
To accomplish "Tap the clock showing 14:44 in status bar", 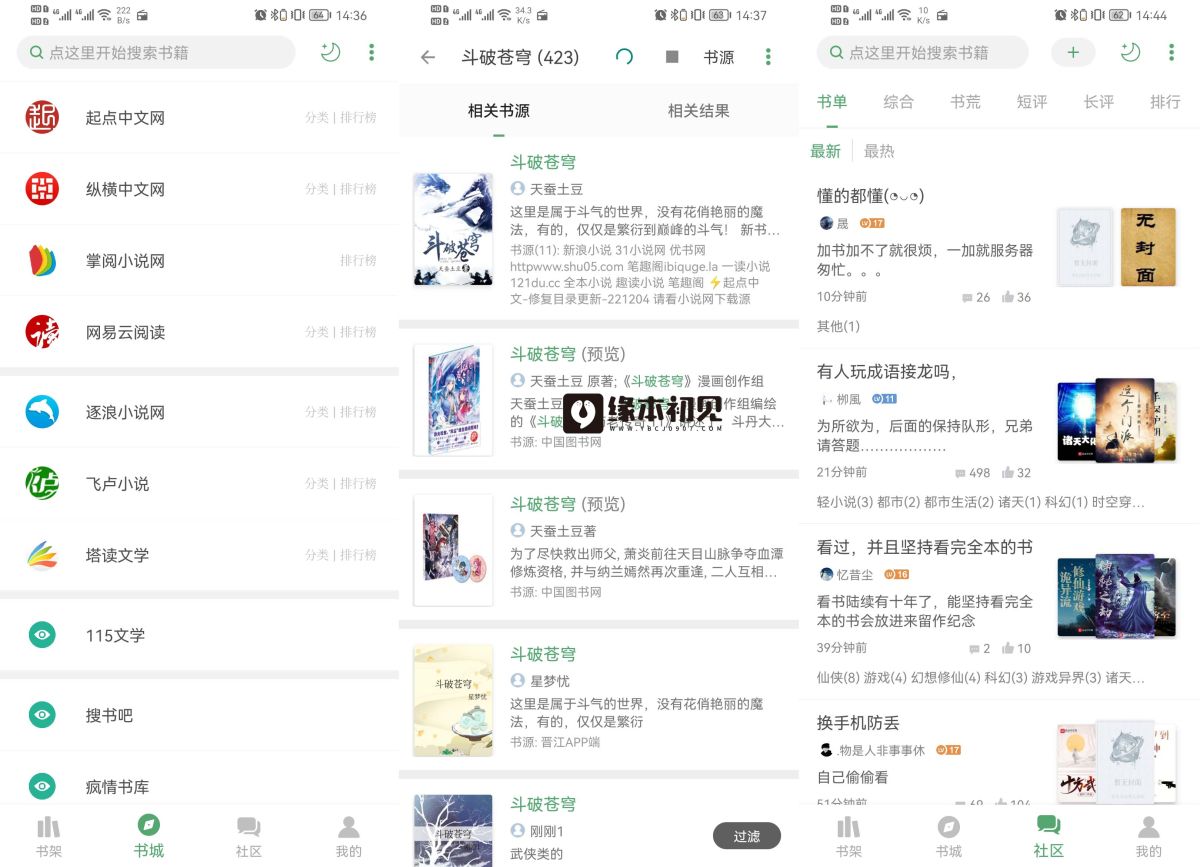I will [1152, 15].
